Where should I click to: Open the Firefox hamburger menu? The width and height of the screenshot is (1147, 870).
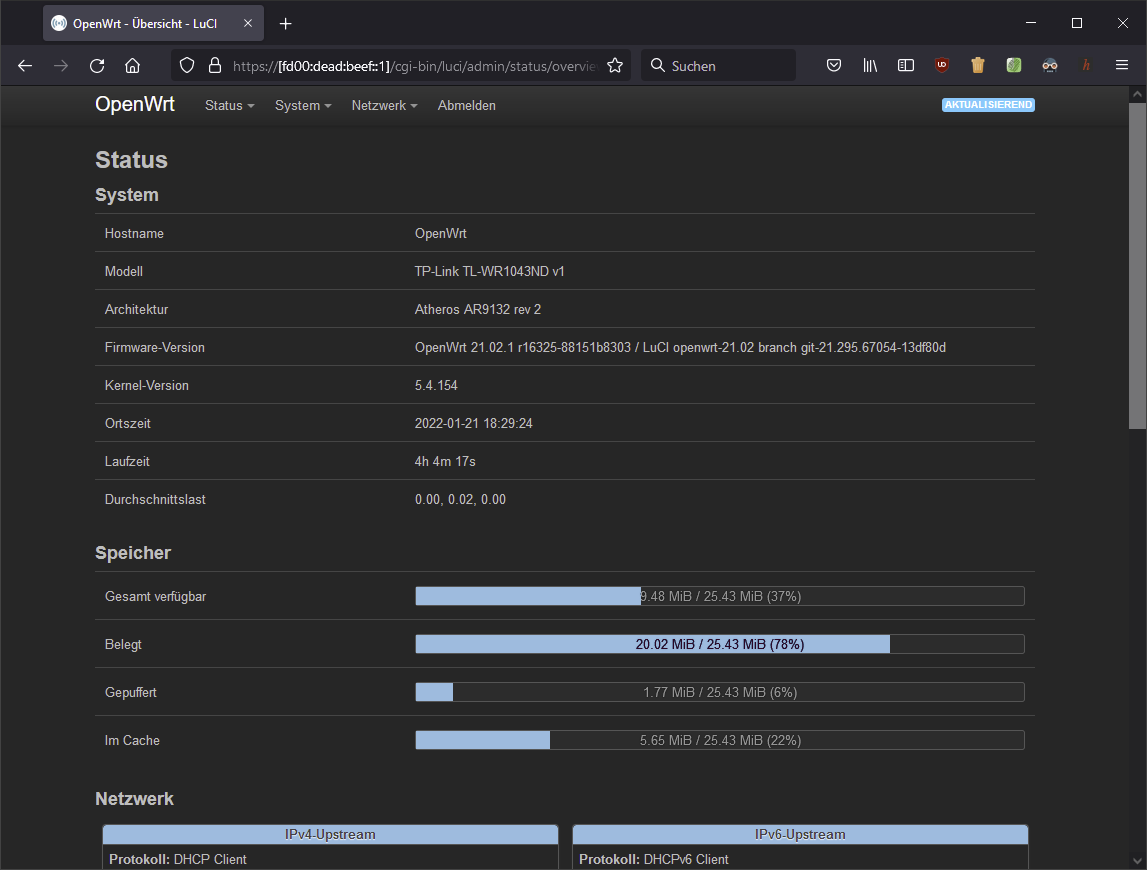1121,66
